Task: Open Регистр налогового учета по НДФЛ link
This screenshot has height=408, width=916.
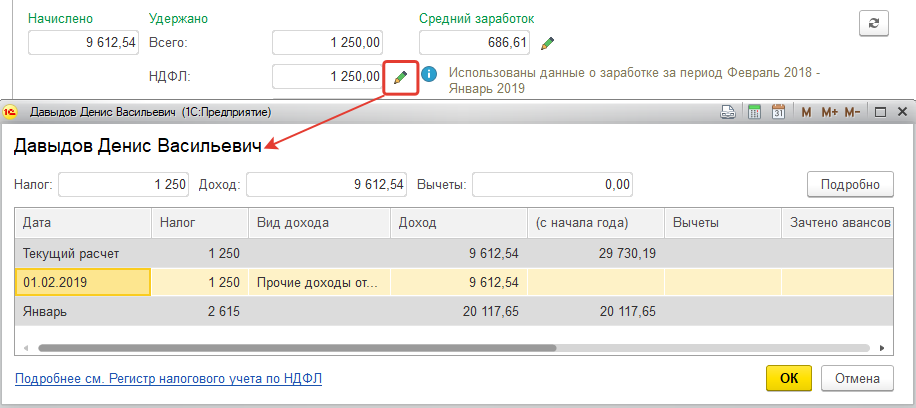Action: click(168, 379)
